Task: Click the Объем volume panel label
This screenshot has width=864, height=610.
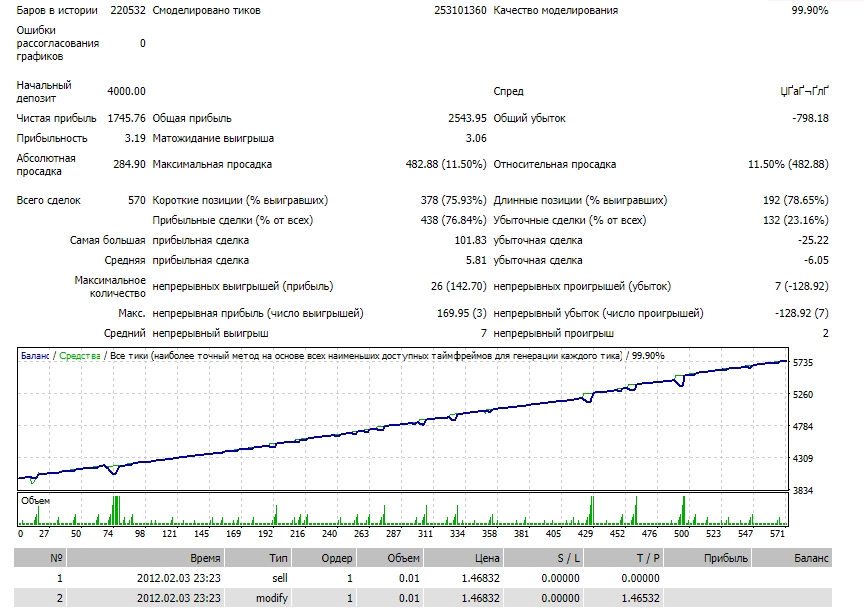Action: point(35,500)
